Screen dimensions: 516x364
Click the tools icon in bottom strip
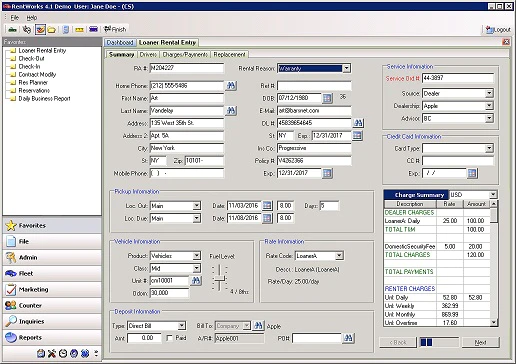click(x=52, y=353)
